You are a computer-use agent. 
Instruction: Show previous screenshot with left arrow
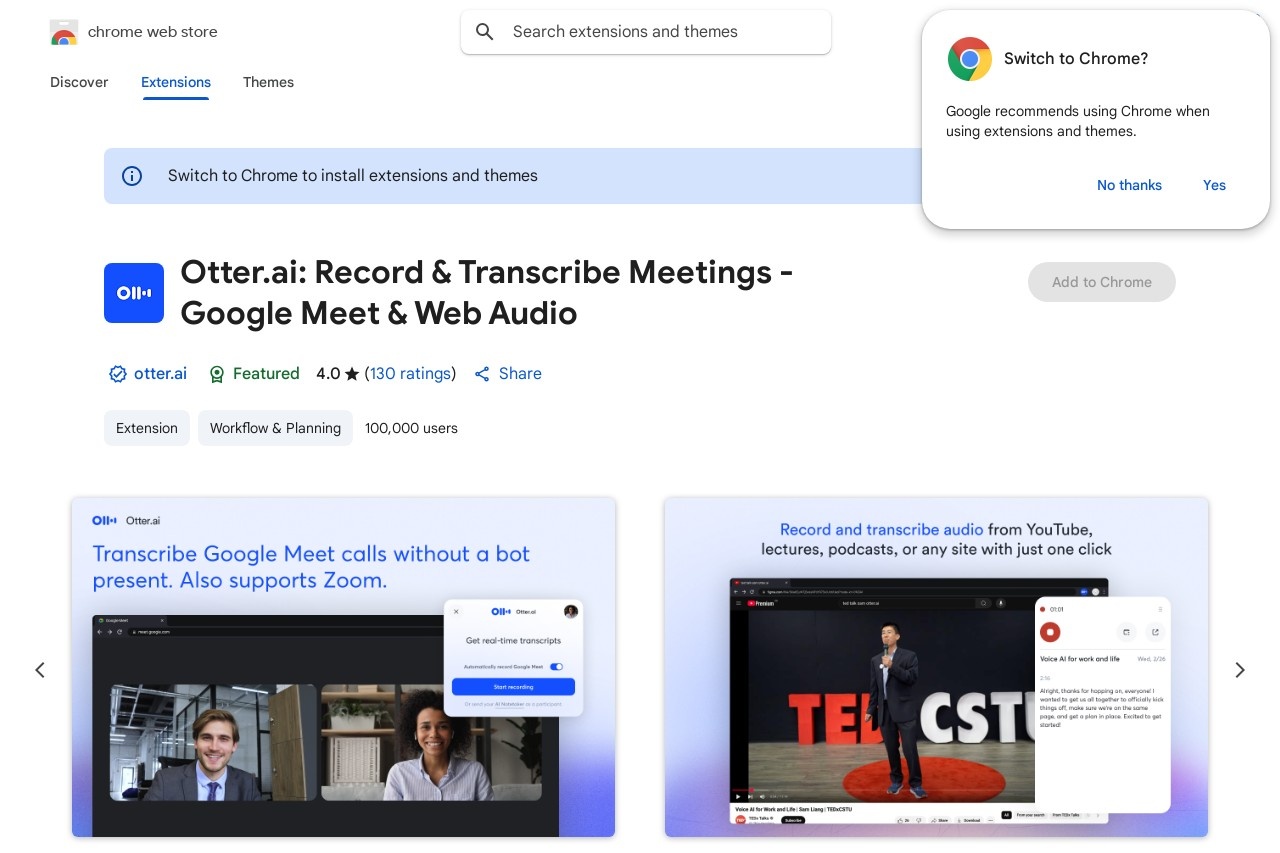click(40, 670)
